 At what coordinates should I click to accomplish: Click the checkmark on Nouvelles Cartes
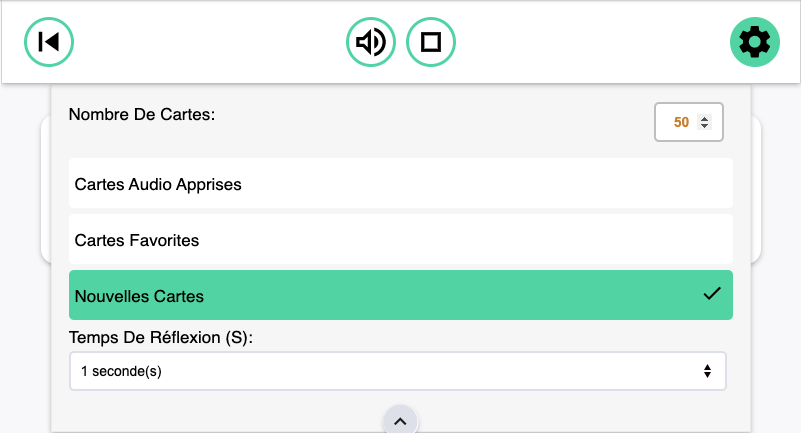712,294
